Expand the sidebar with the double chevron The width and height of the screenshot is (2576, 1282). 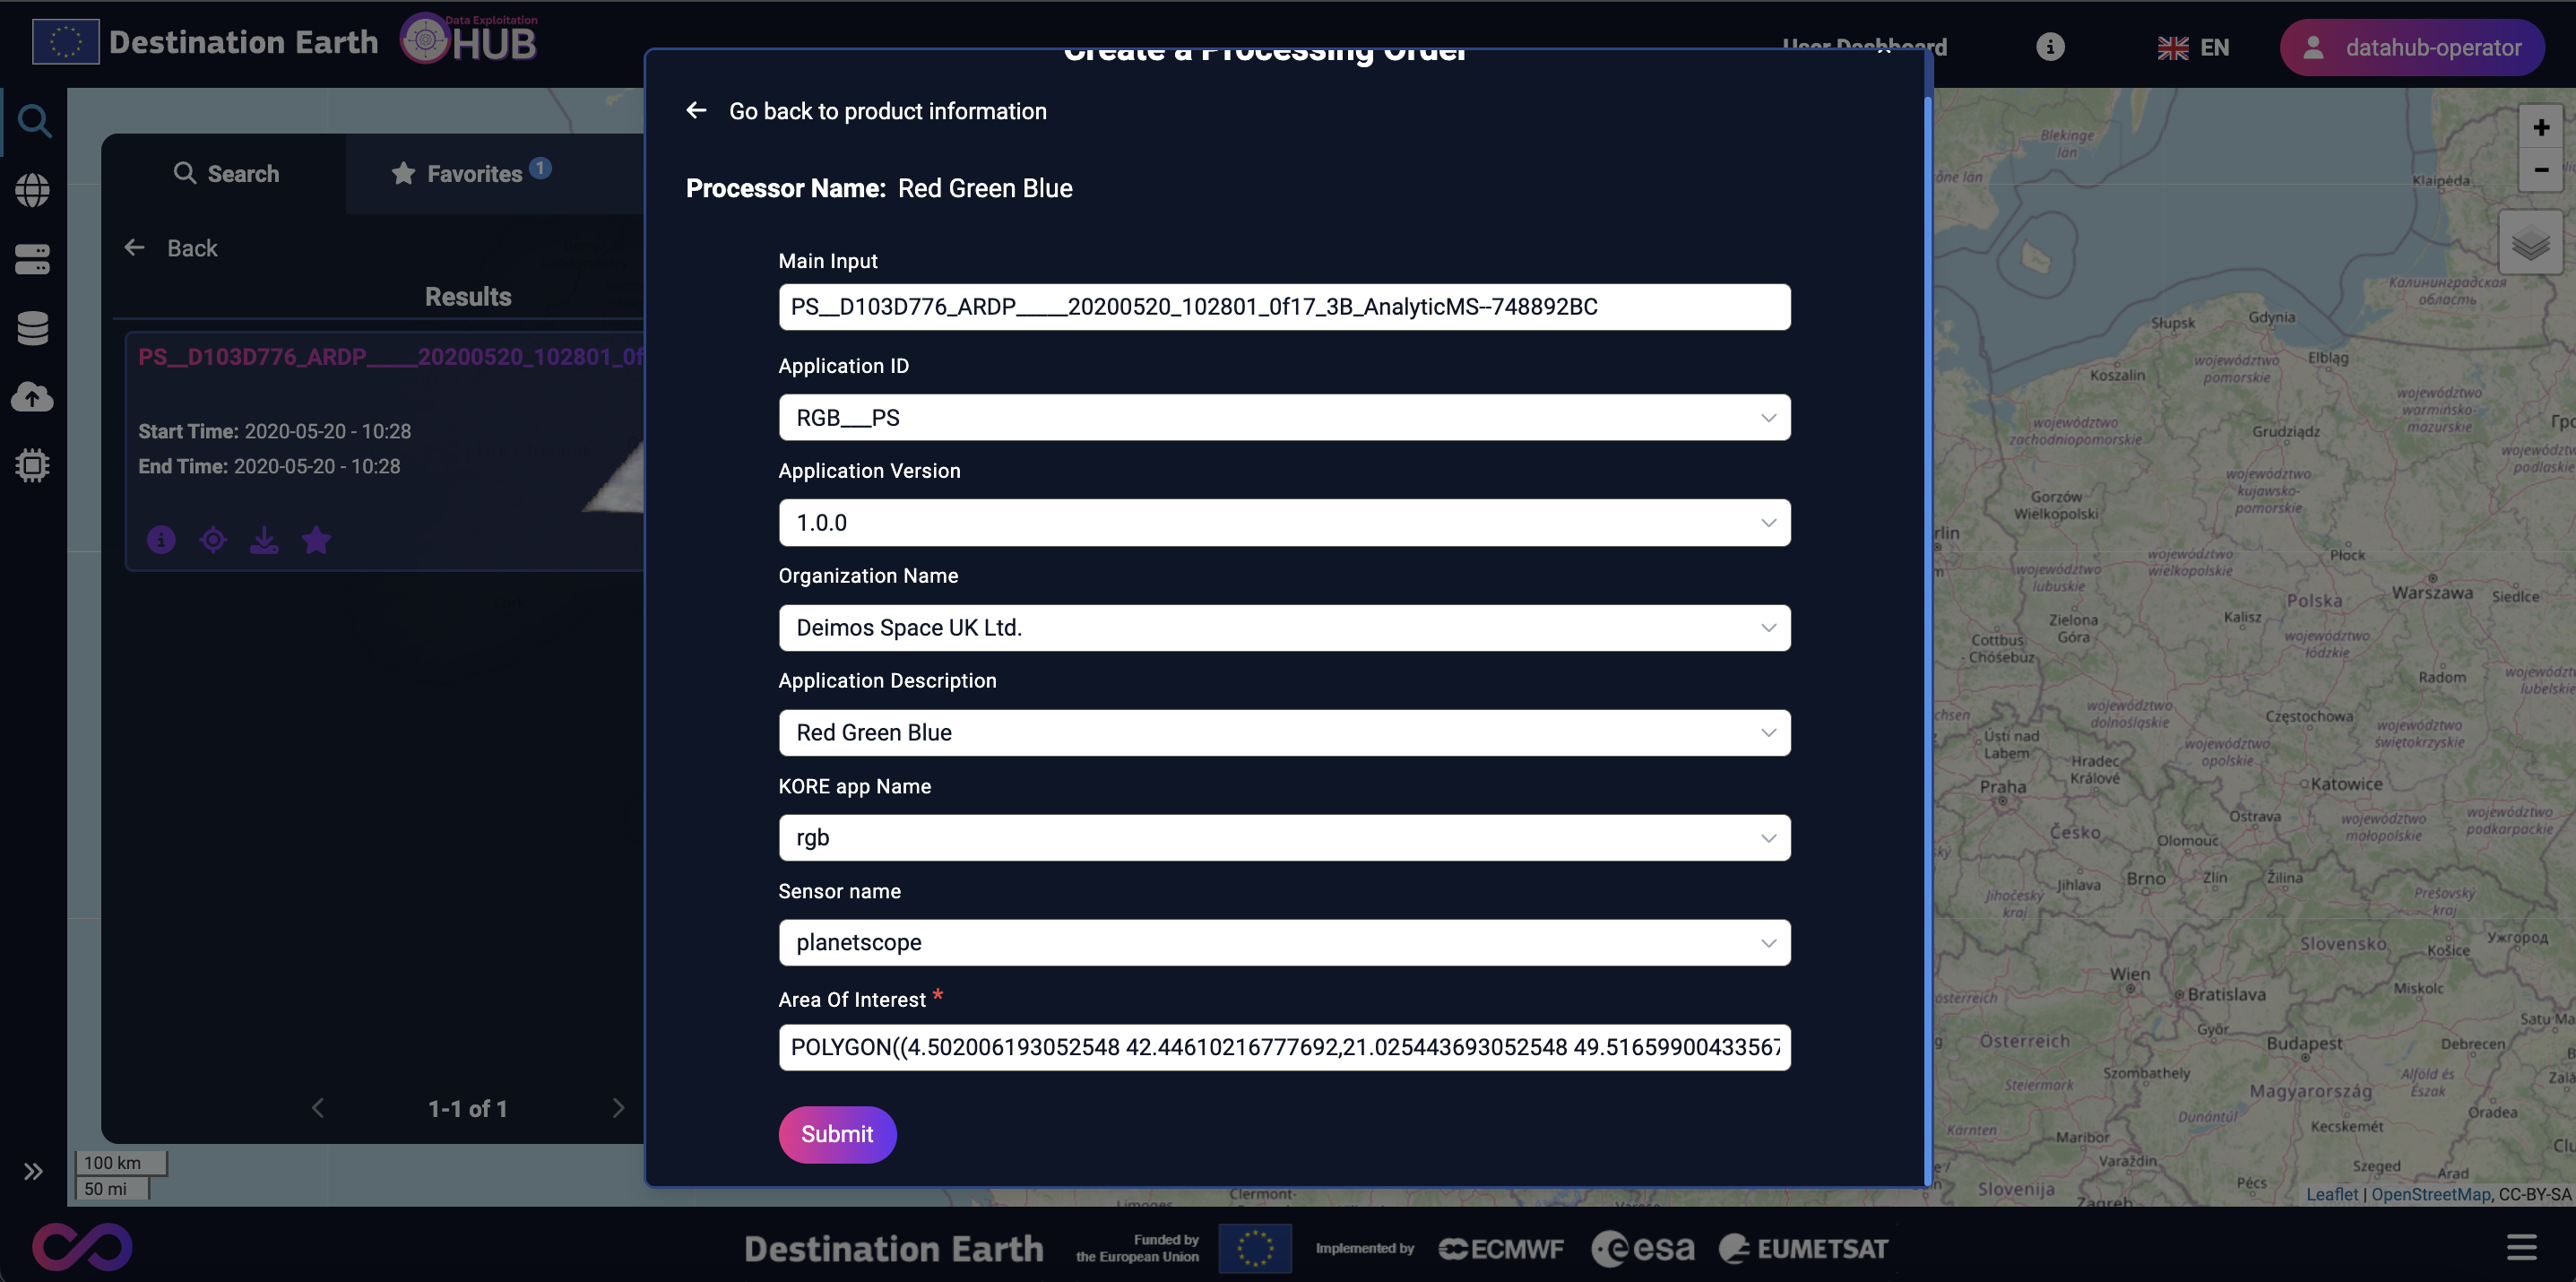33,1171
